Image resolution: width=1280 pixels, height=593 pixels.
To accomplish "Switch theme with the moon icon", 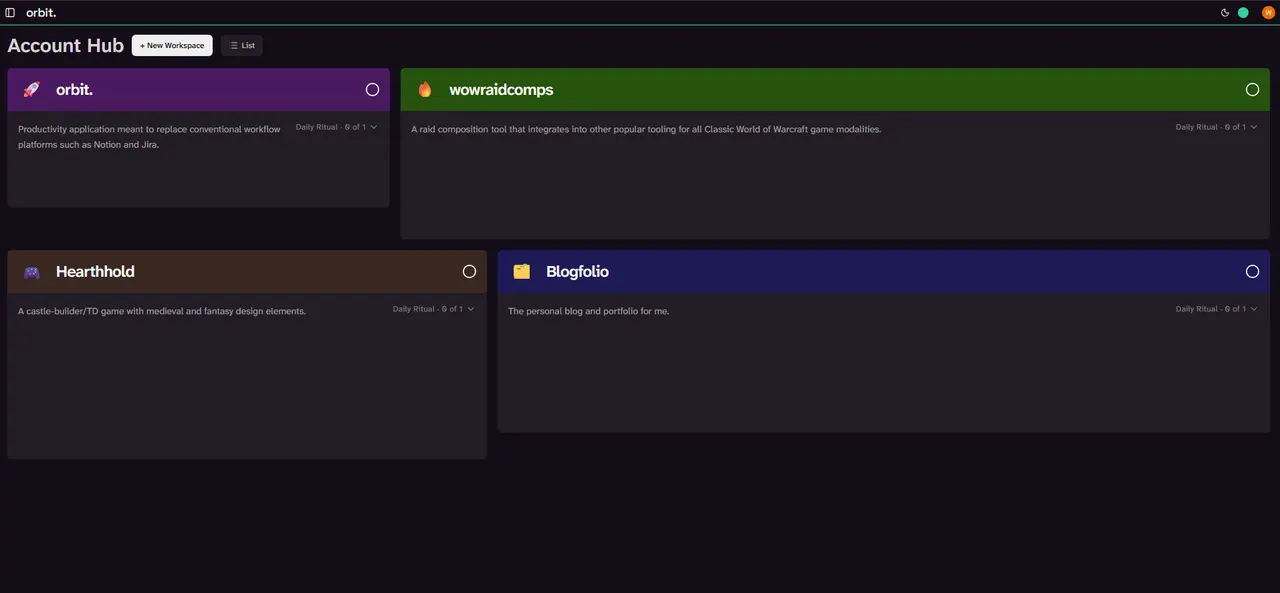I will coord(1225,13).
